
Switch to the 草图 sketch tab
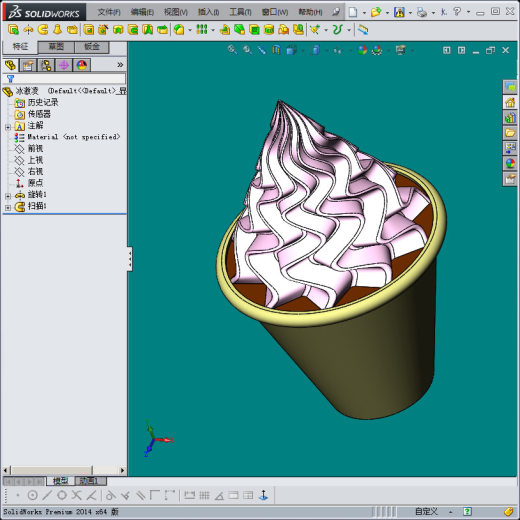pyautogui.click(x=56, y=47)
